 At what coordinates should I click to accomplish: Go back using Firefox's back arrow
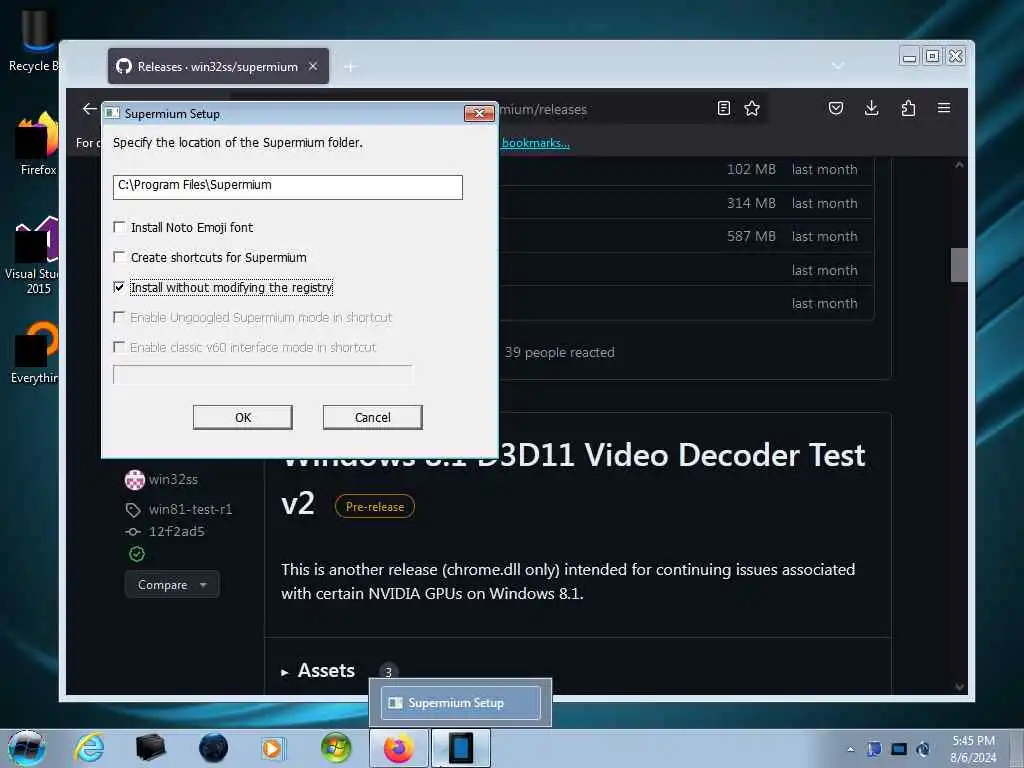(89, 109)
